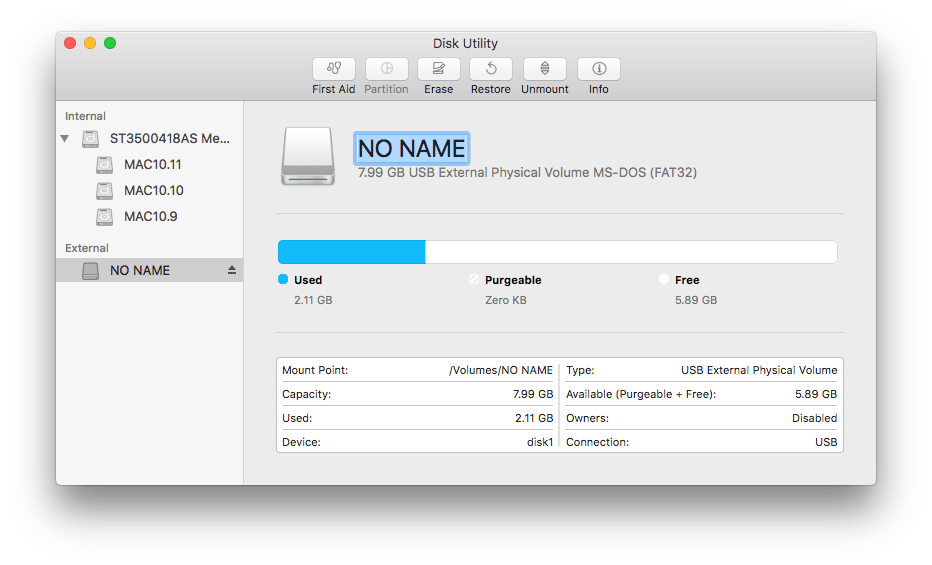The image size is (932, 565).
Task: Click the First Aid toolbar icon
Action: (333, 69)
